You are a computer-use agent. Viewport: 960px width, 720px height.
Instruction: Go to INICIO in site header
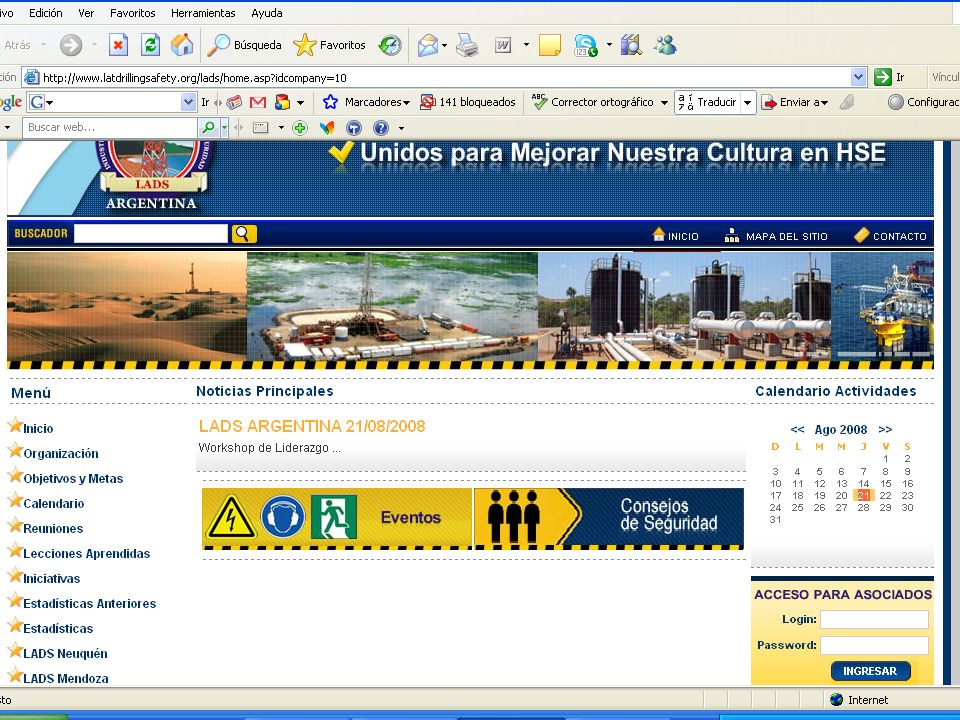675,236
